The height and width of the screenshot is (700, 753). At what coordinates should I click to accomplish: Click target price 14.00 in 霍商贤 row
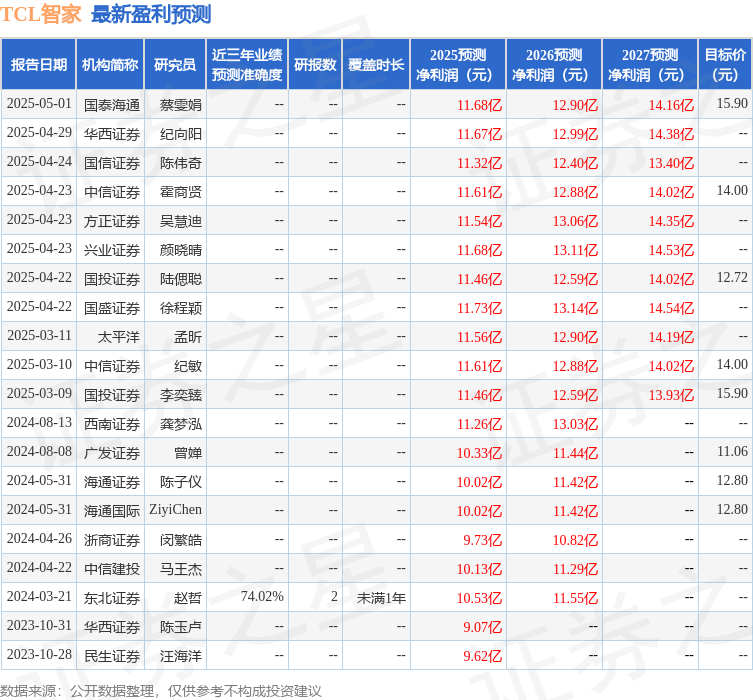pyautogui.click(x=732, y=191)
